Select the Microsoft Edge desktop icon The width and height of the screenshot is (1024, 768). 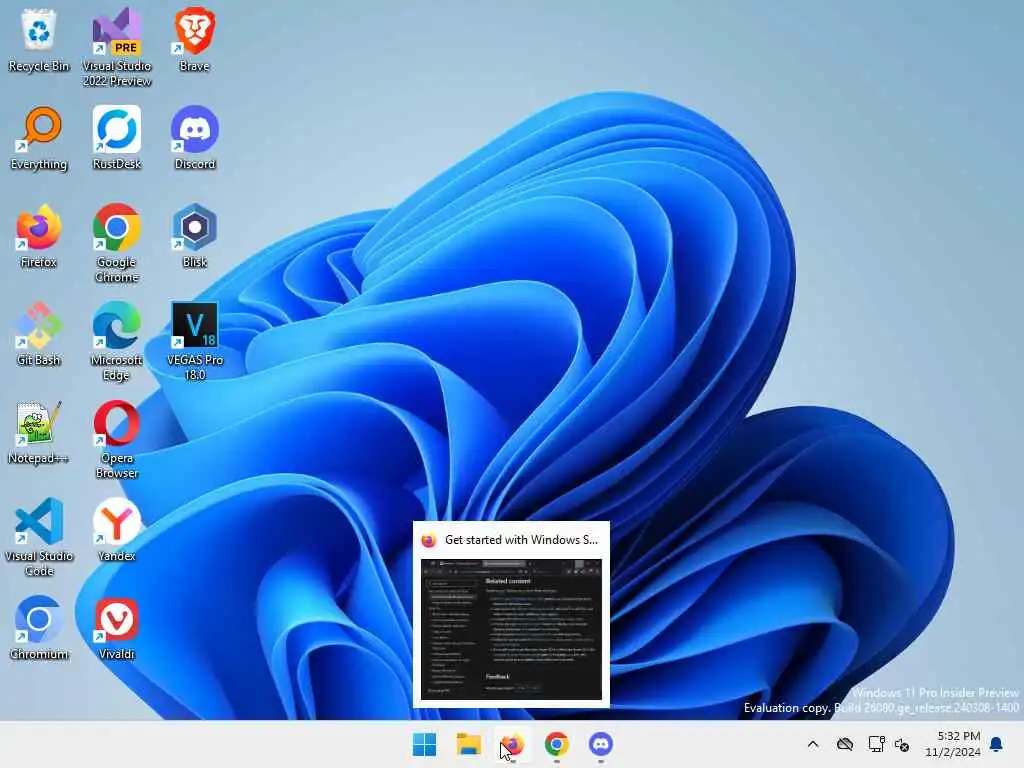pyautogui.click(x=117, y=341)
